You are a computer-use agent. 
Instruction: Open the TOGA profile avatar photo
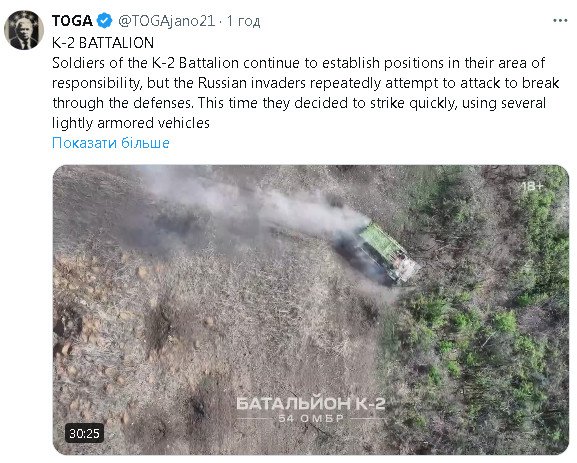[x=24, y=30]
